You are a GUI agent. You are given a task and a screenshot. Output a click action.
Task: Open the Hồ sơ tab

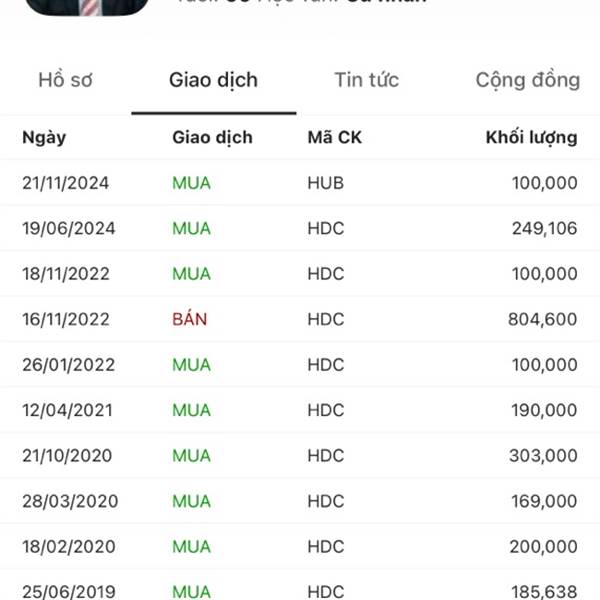(65, 80)
